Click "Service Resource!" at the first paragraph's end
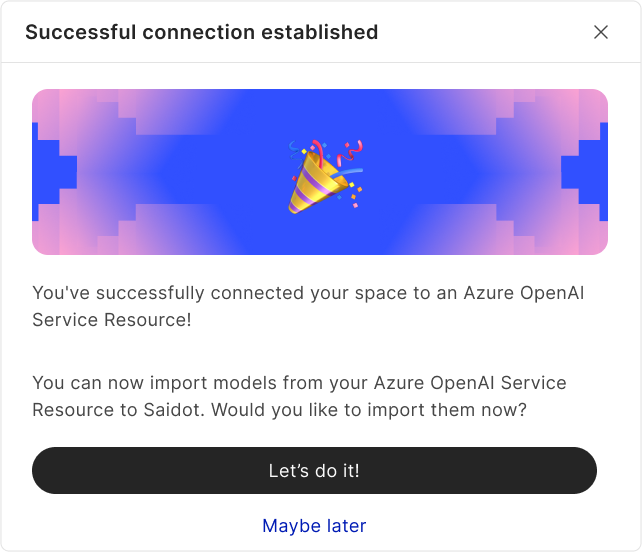Screen dimensions: 642x552 [112, 320]
